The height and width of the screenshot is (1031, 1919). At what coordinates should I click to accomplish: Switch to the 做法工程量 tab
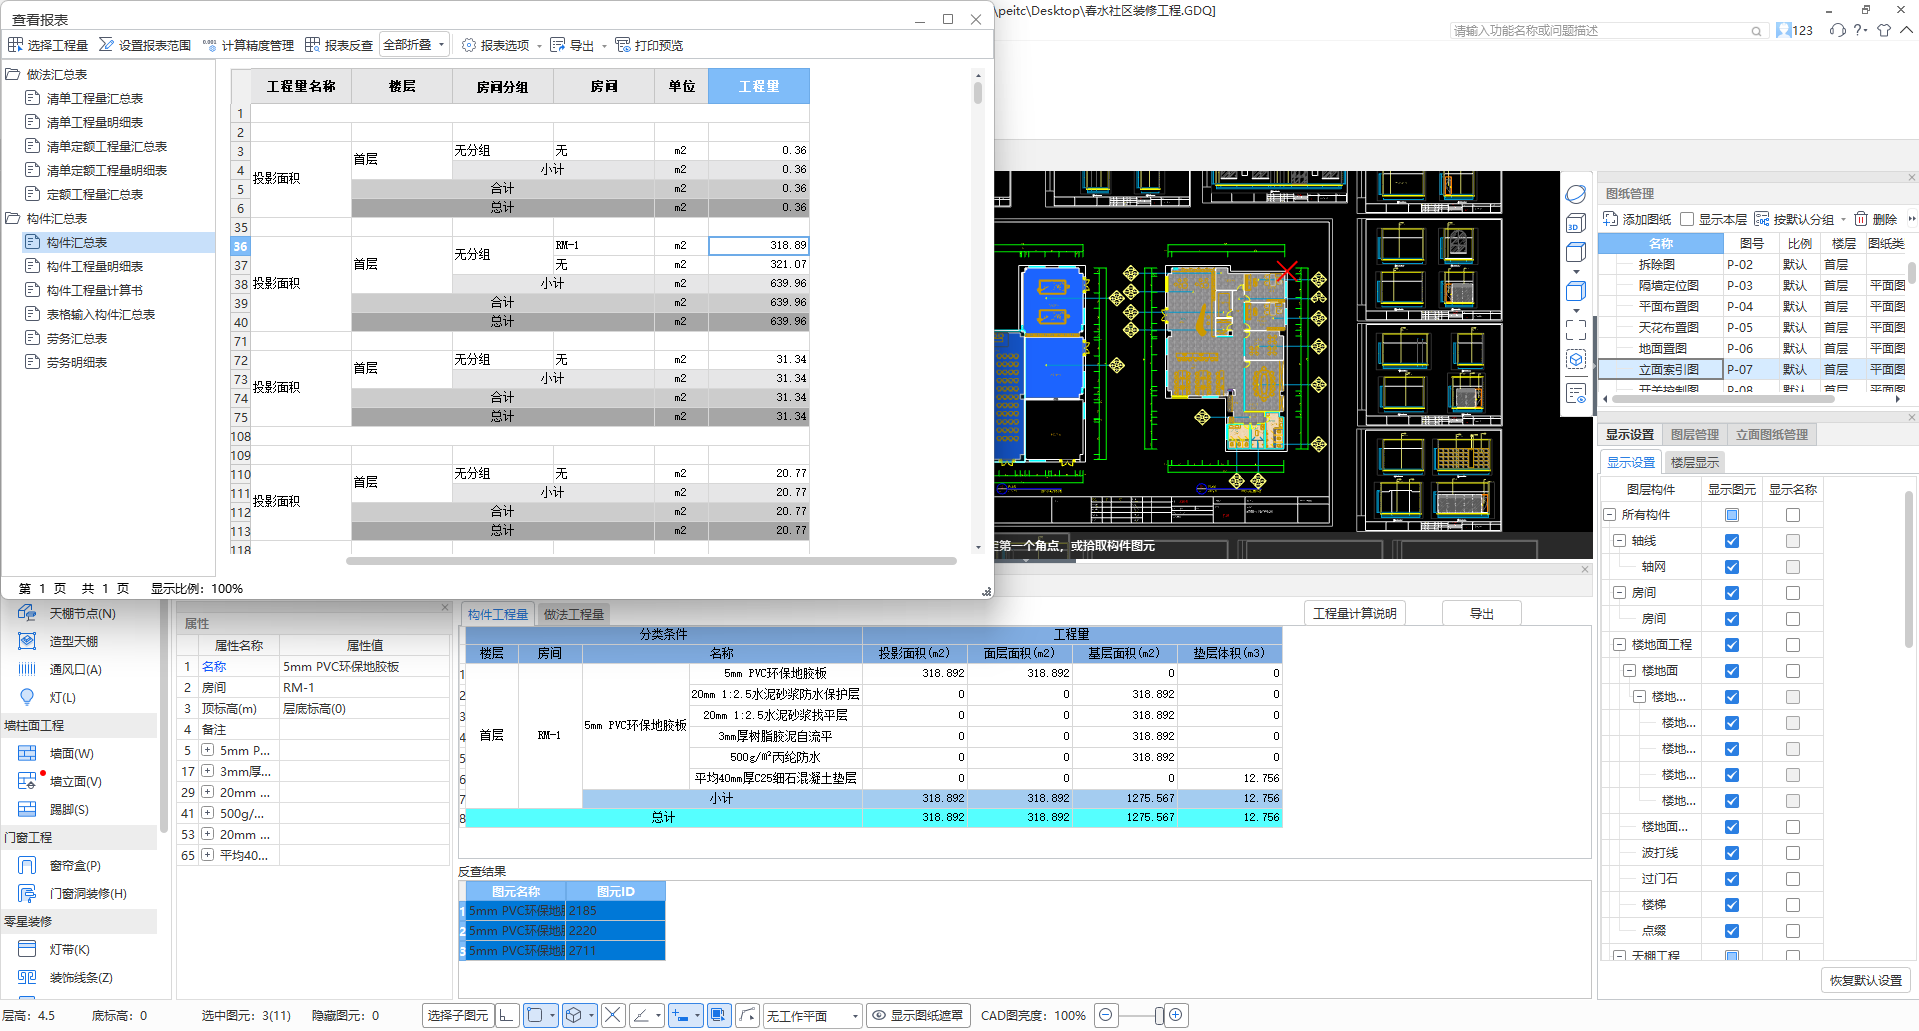574,614
